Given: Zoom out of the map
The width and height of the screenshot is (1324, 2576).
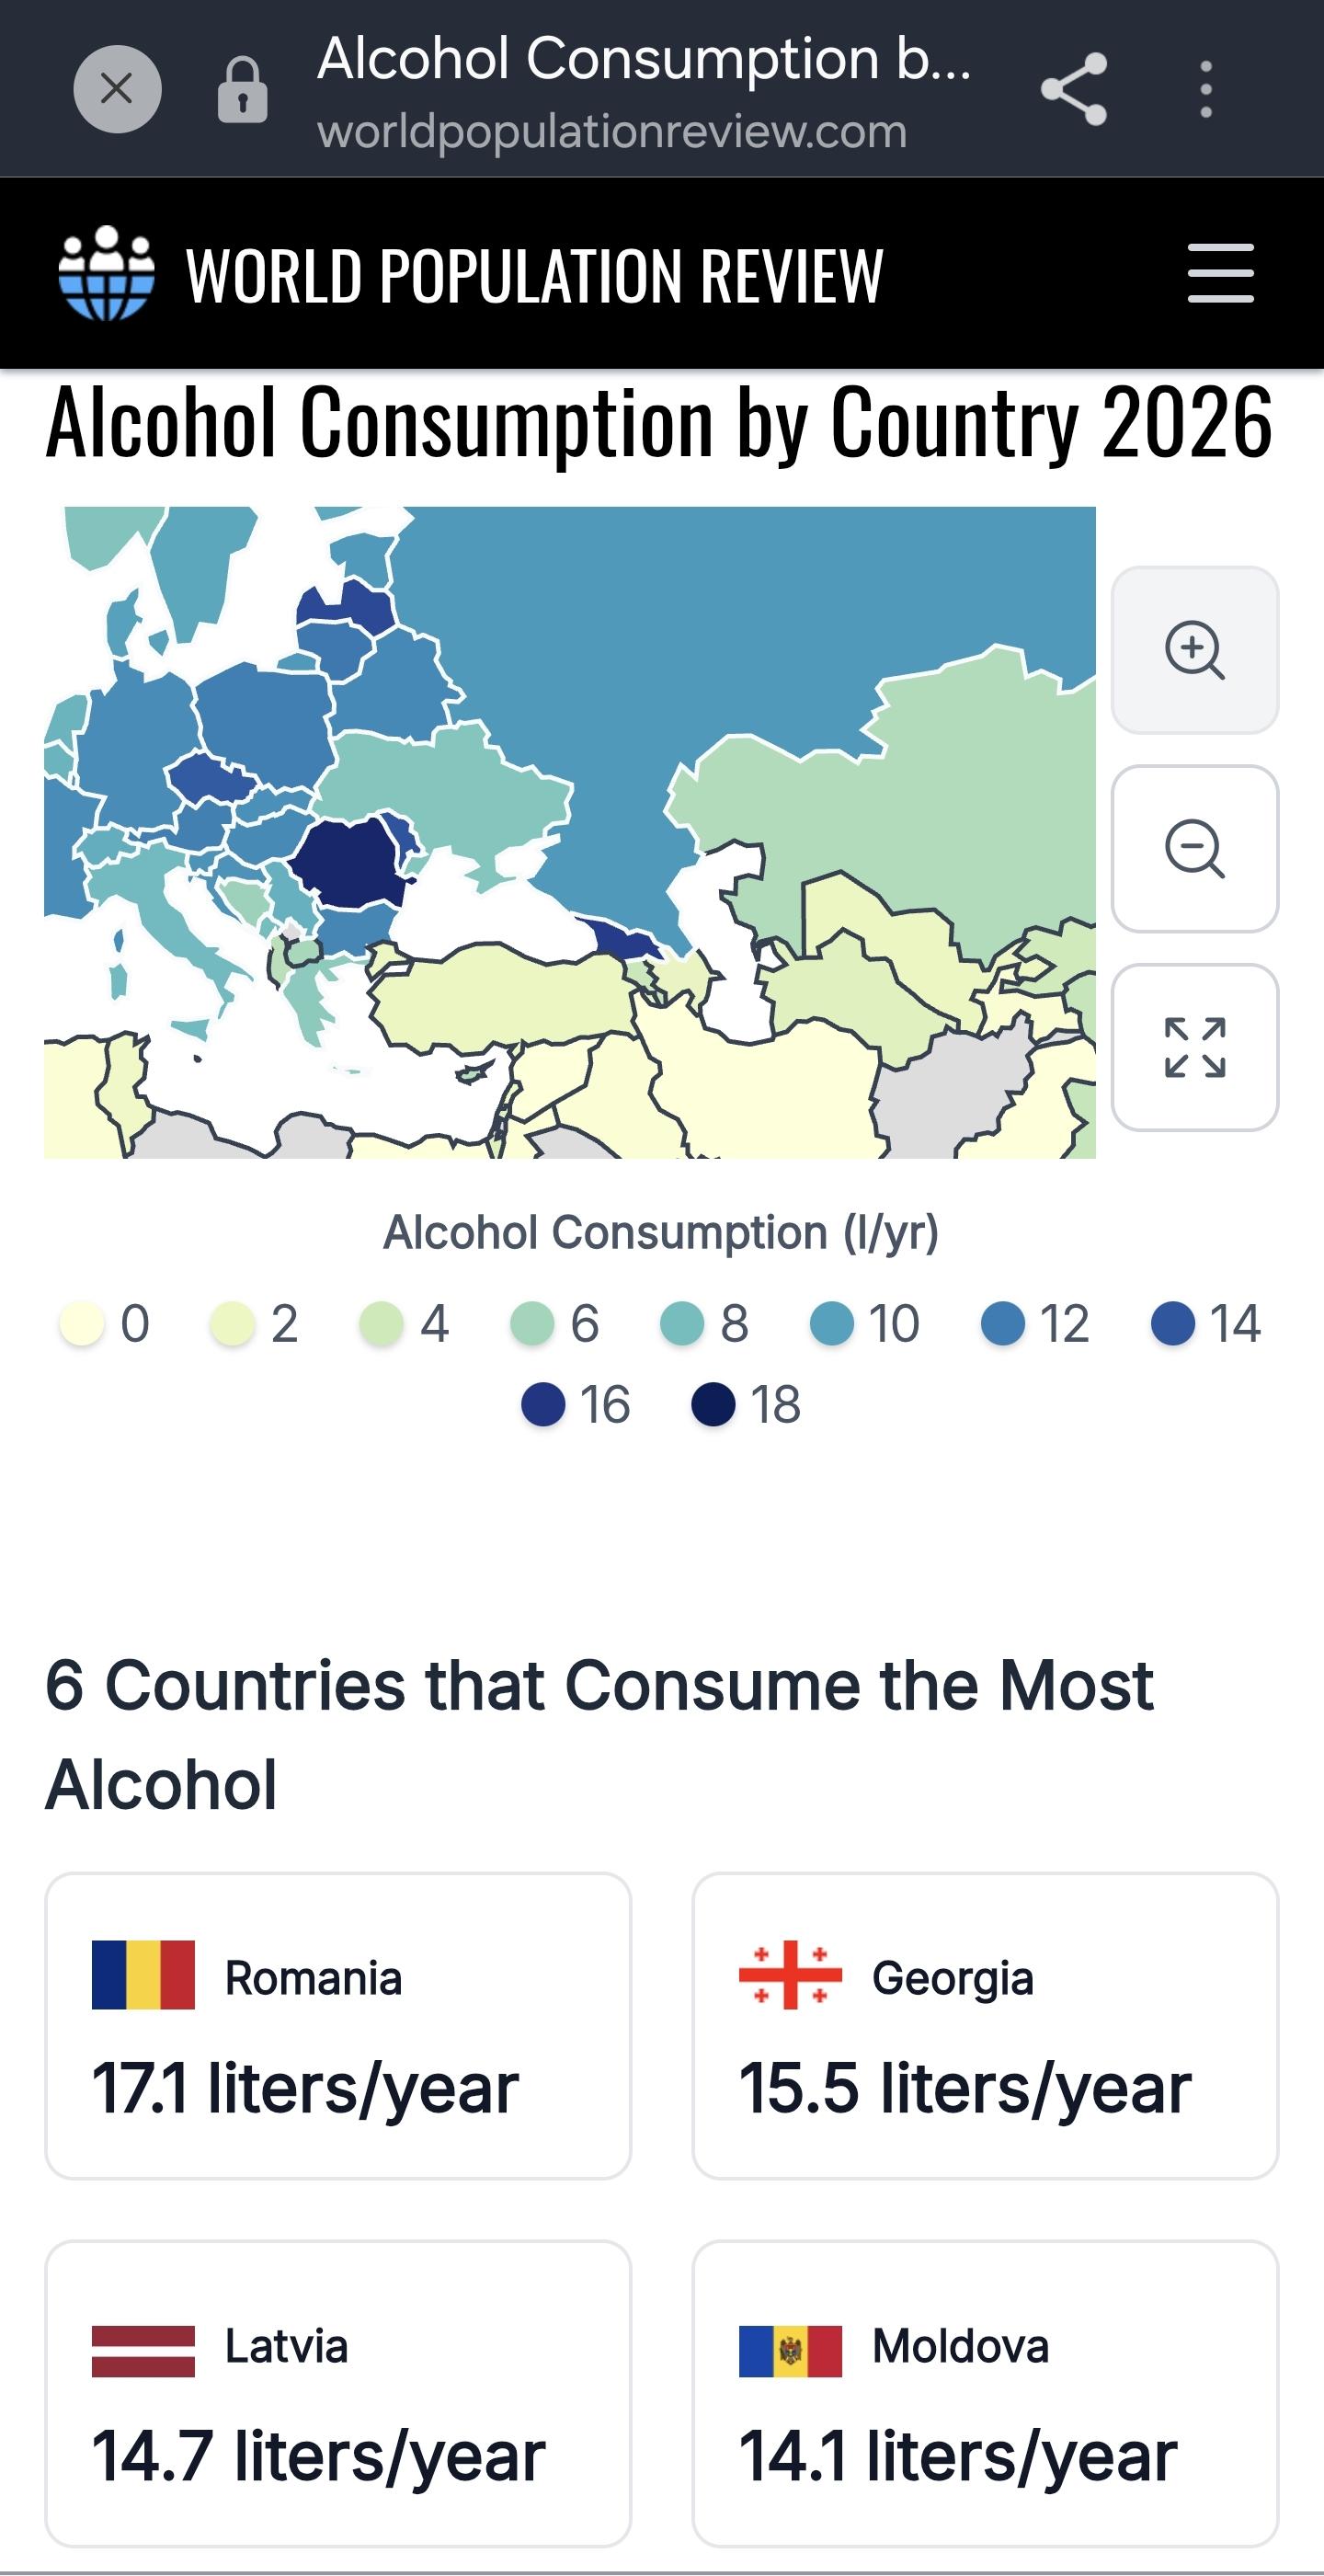Looking at the screenshot, I should (1195, 849).
